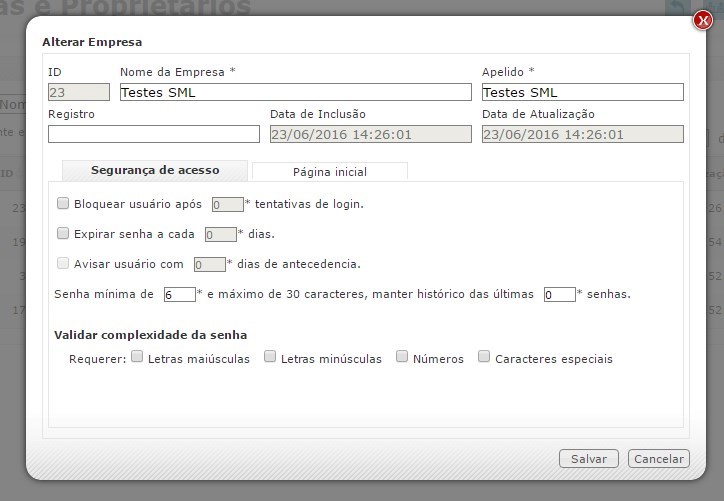Viewport: 724px width, 501px height.
Task: Enable the Números complexity checkbox
Action: click(x=402, y=357)
